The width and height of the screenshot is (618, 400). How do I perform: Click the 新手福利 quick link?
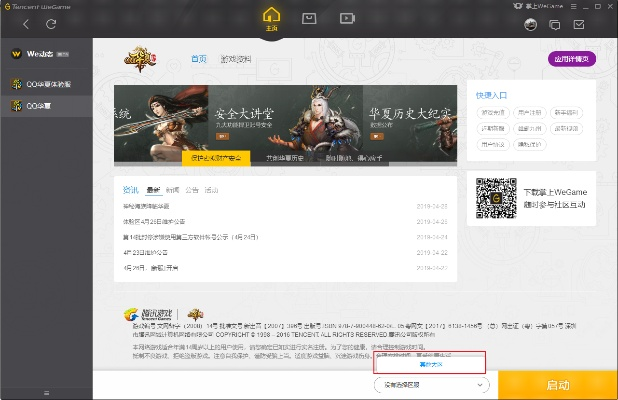[566, 113]
